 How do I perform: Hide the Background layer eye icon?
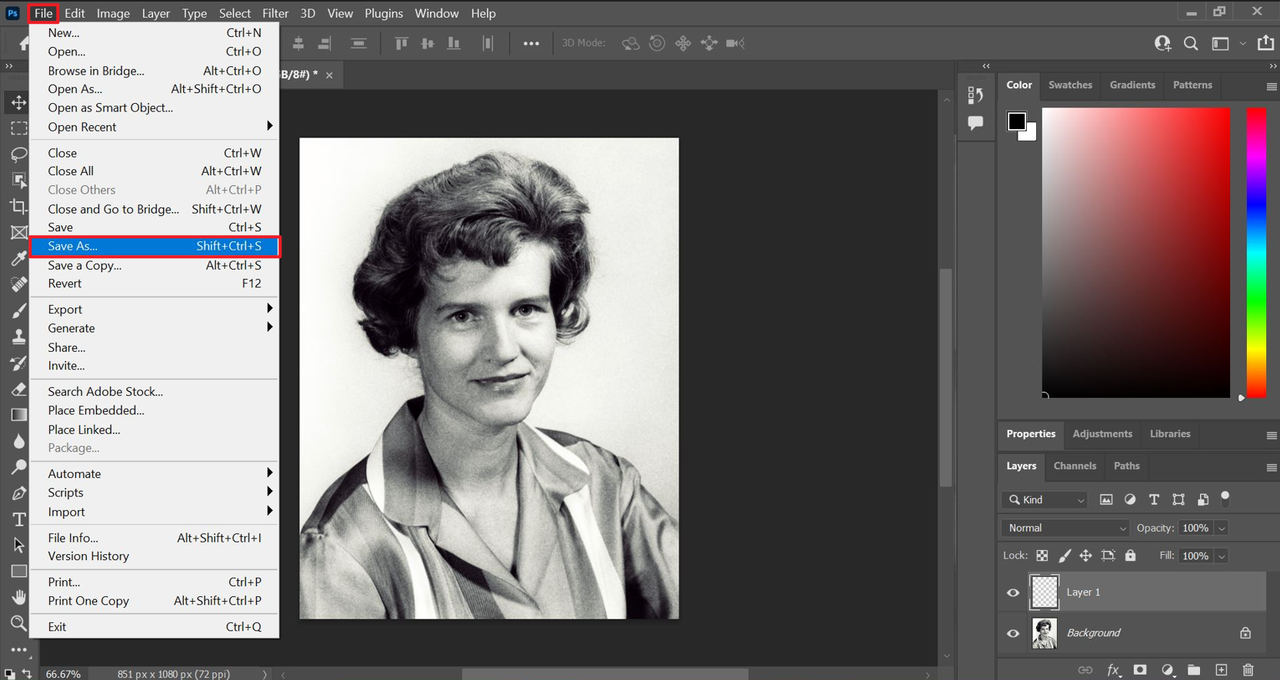1013,633
